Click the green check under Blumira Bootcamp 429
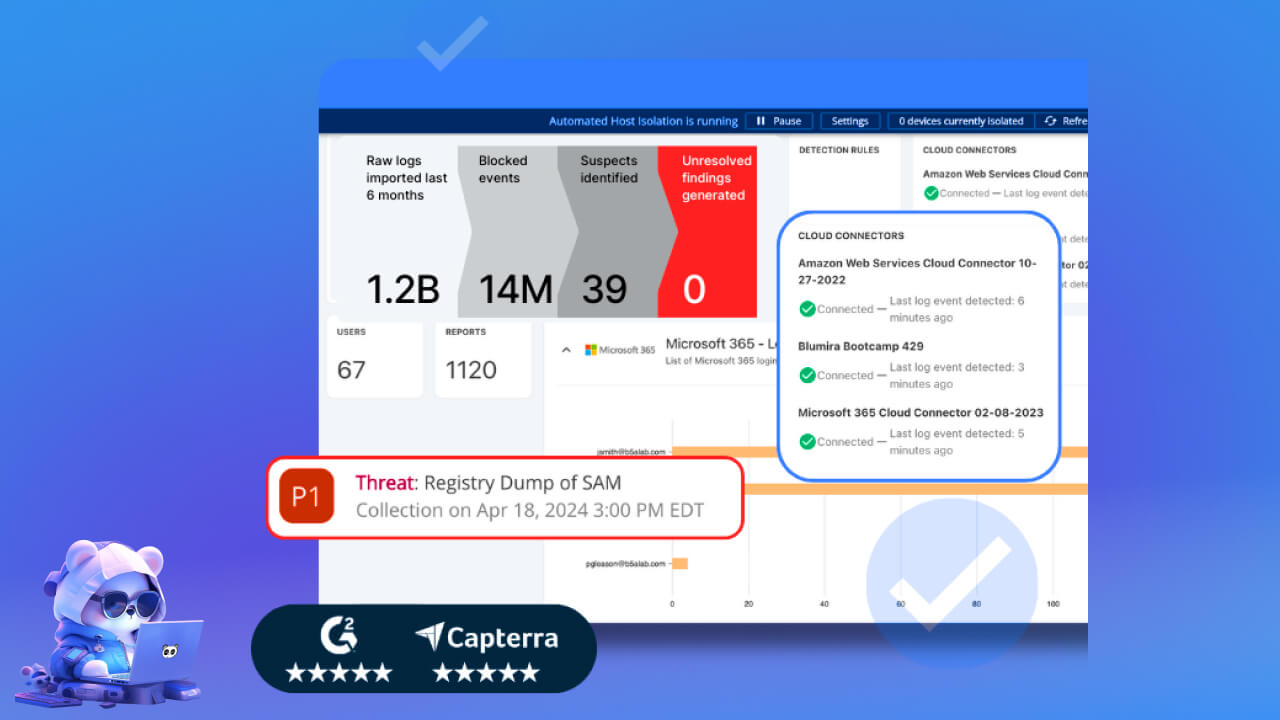The image size is (1280, 720). coord(807,375)
